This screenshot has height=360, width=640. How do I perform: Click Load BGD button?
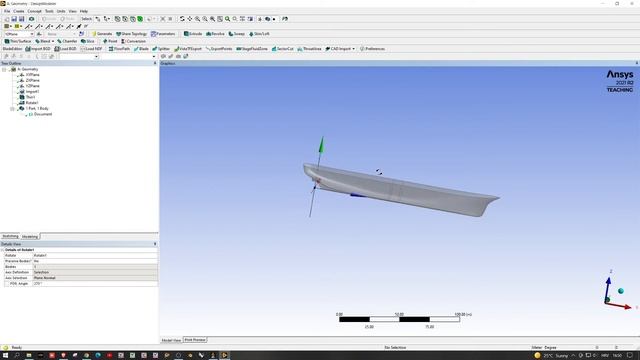point(66,49)
